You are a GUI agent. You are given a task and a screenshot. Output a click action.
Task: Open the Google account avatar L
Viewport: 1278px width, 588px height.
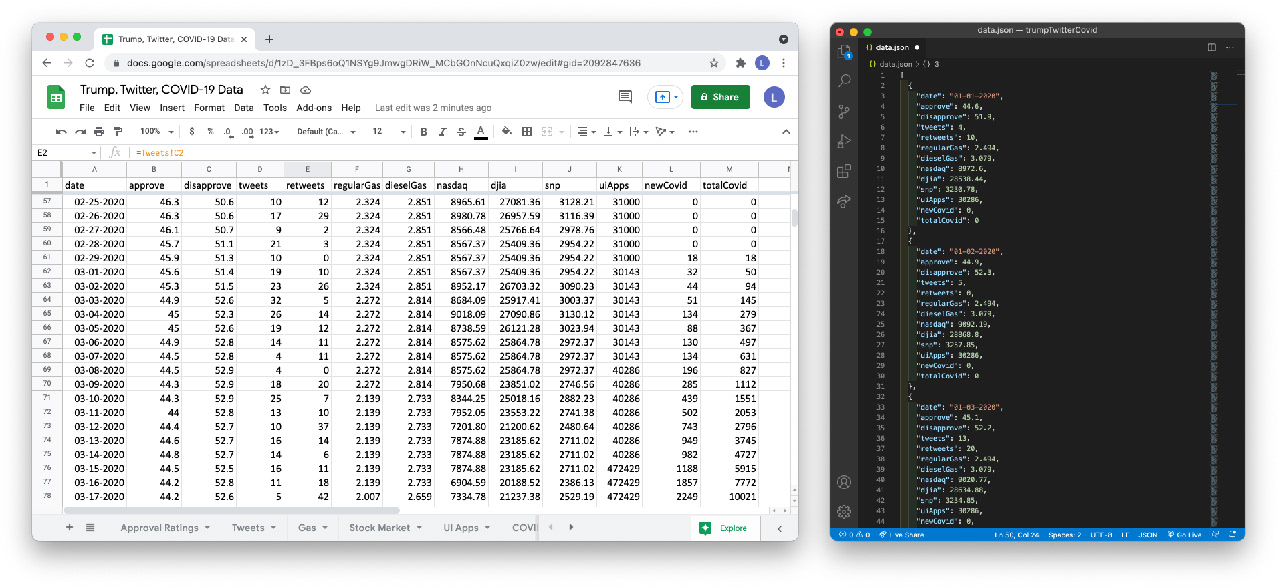click(774, 97)
